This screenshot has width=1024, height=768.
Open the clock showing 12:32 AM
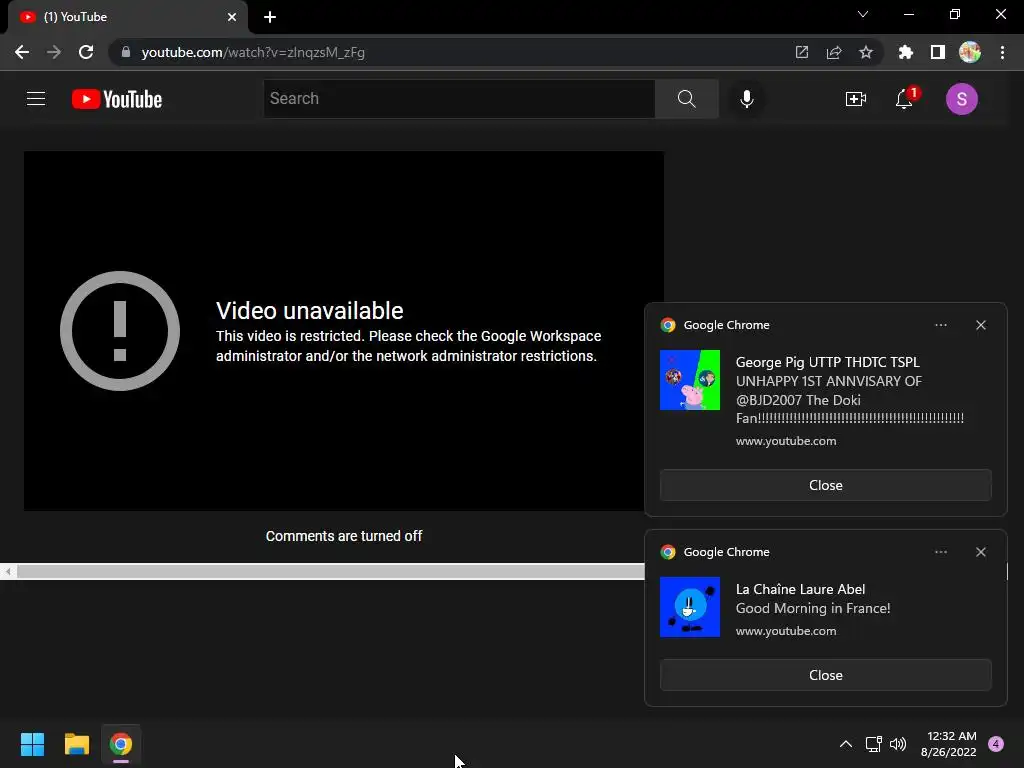coord(948,744)
